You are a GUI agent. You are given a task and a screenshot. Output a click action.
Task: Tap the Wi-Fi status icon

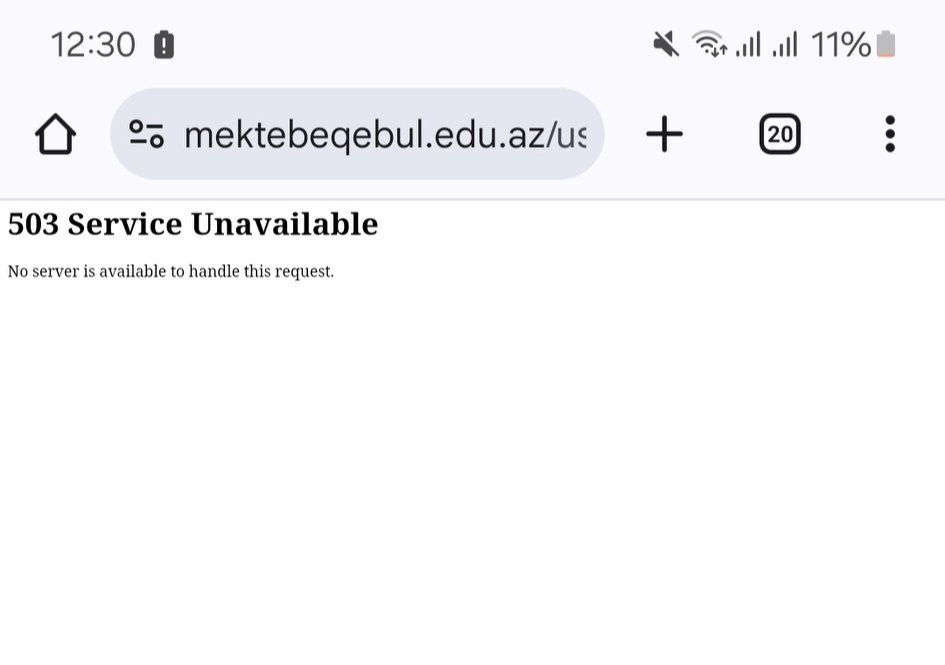pos(708,44)
